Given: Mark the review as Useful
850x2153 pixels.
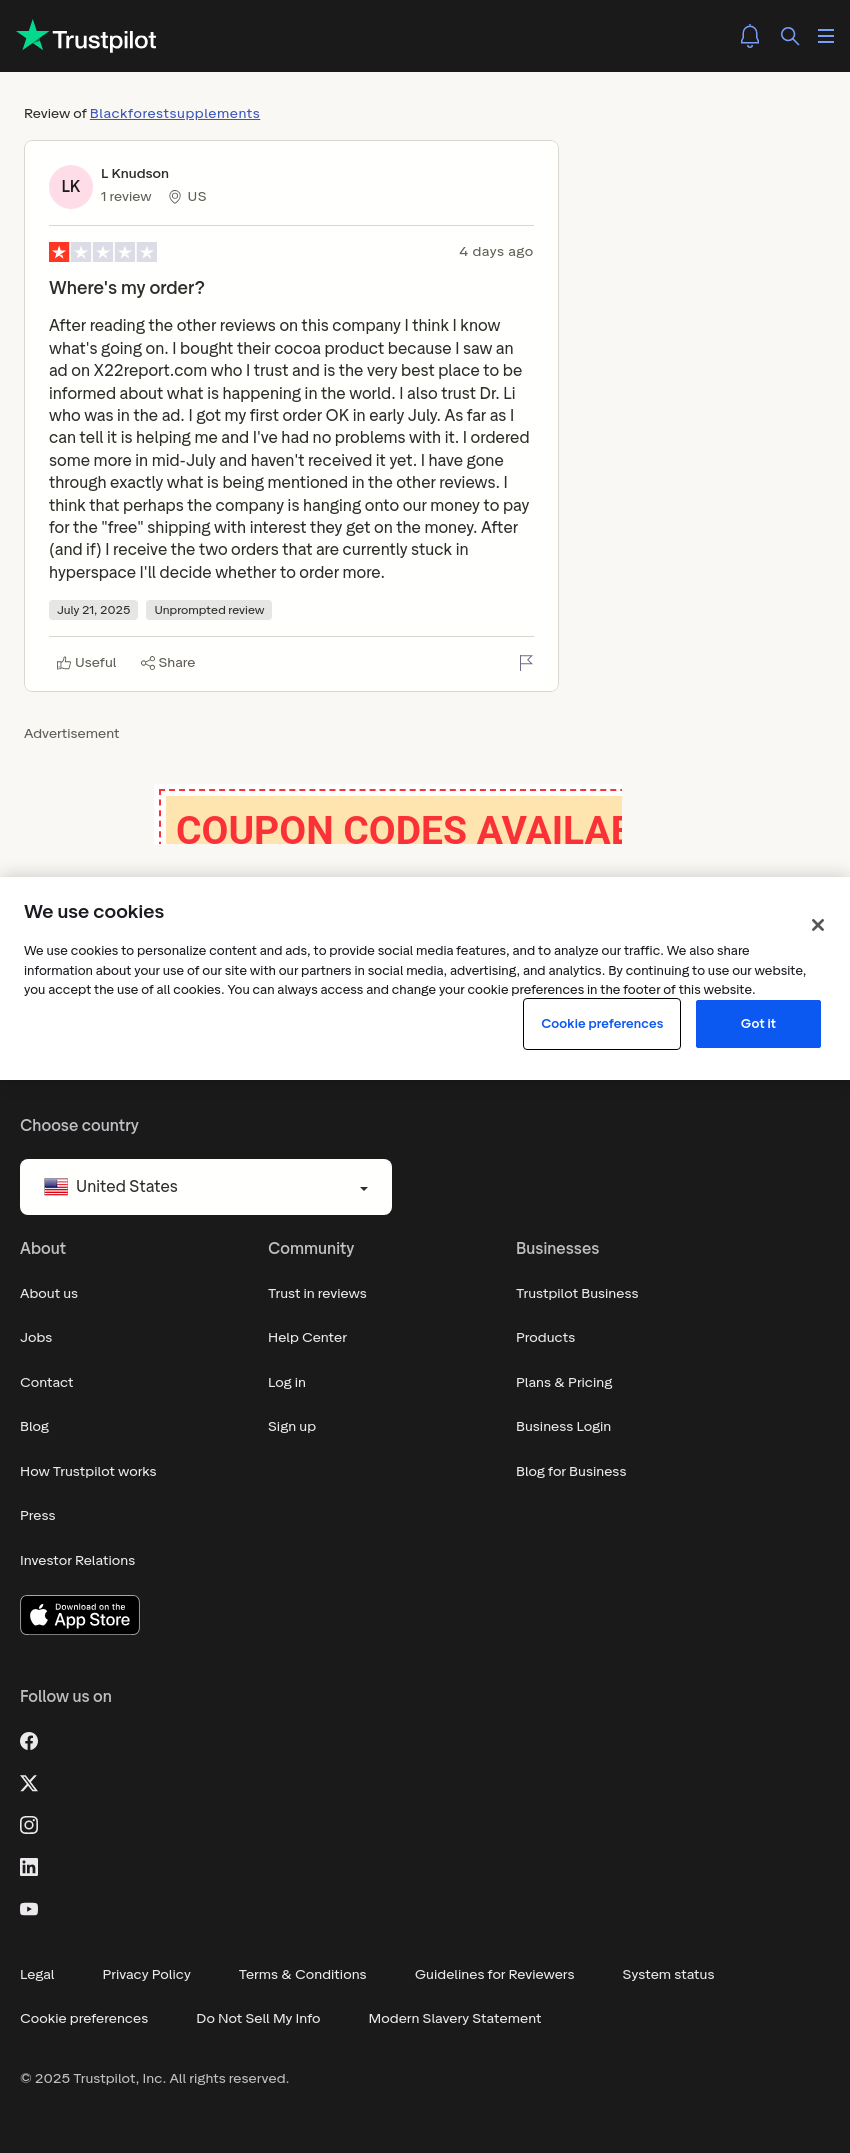Looking at the screenshot, I should (x=86, y=663).
